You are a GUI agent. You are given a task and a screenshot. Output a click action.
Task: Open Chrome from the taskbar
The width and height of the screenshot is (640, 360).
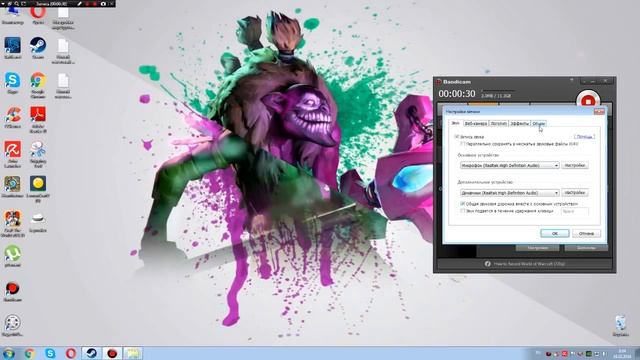(x=29, y=353)
